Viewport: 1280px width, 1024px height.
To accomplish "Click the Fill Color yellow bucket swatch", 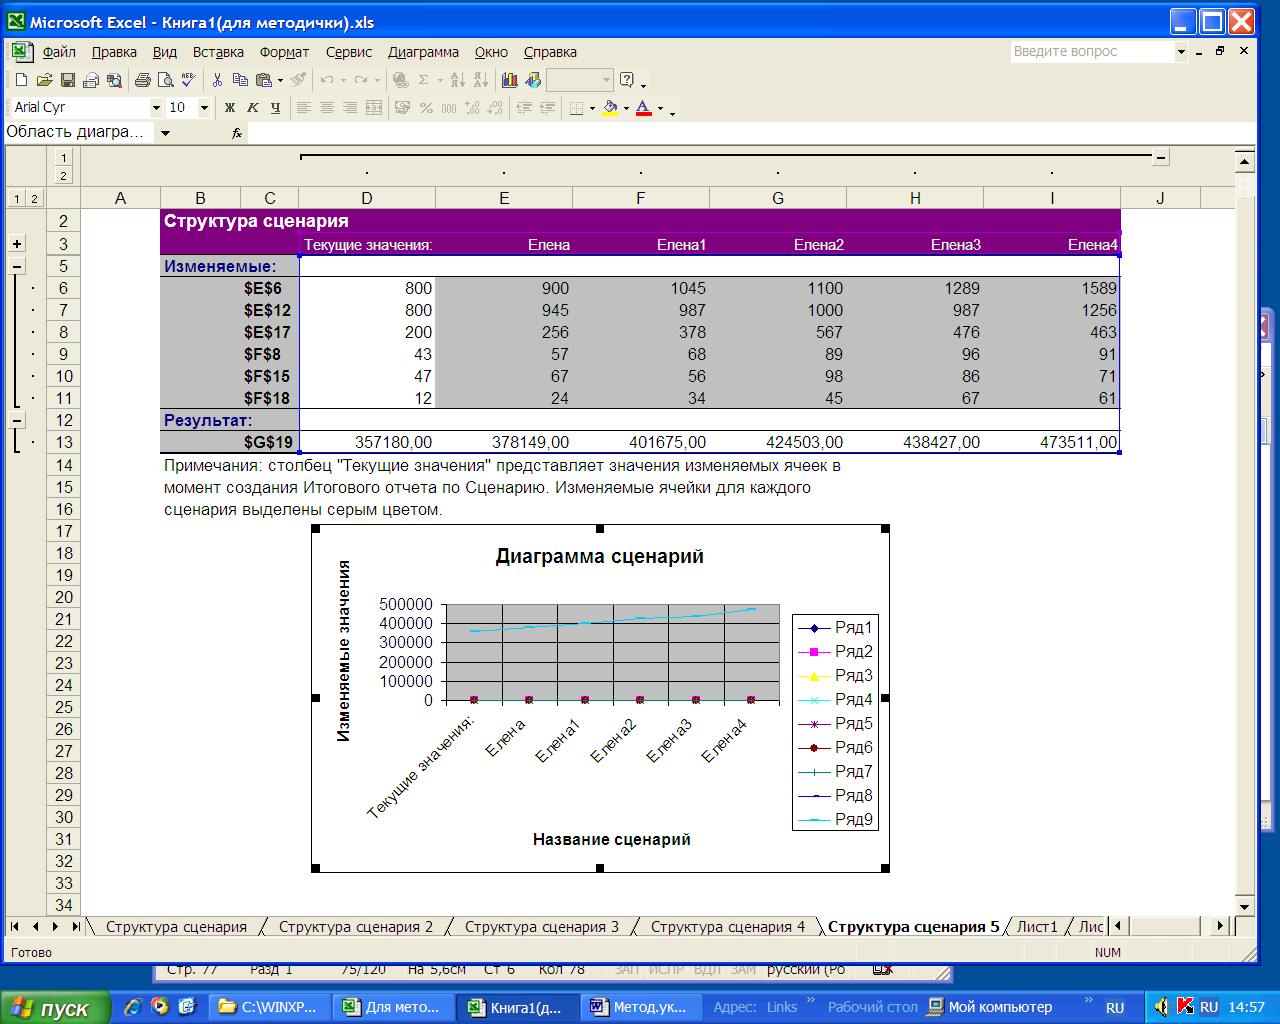I will 610,108.
